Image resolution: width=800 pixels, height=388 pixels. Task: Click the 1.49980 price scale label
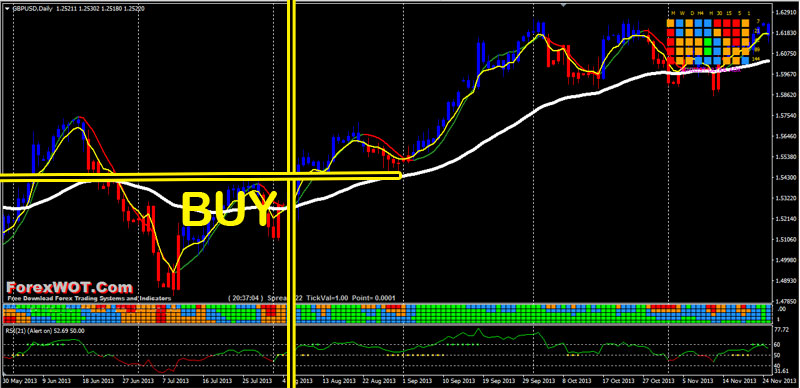(x=786, y=260)
